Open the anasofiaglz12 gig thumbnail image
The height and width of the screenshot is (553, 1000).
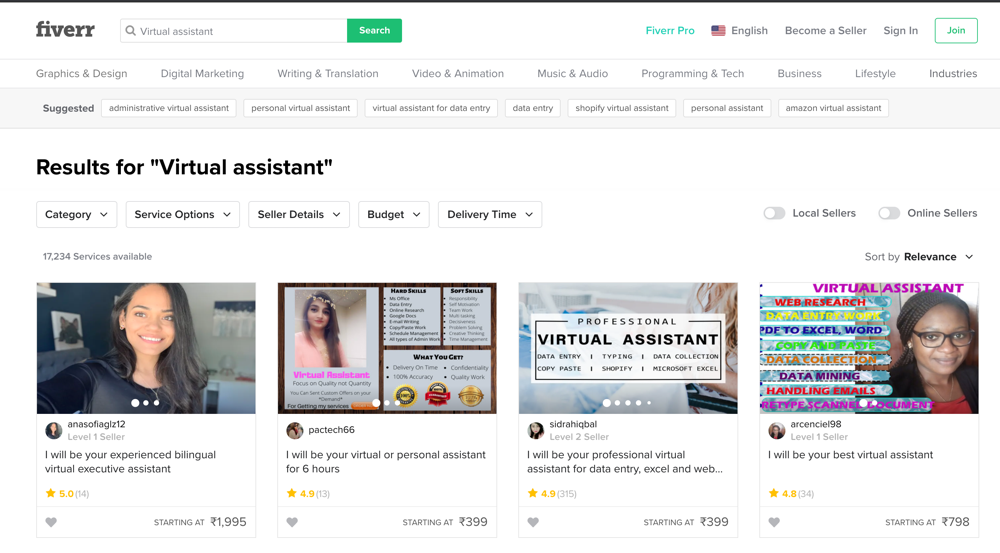(x=146, y=348)
